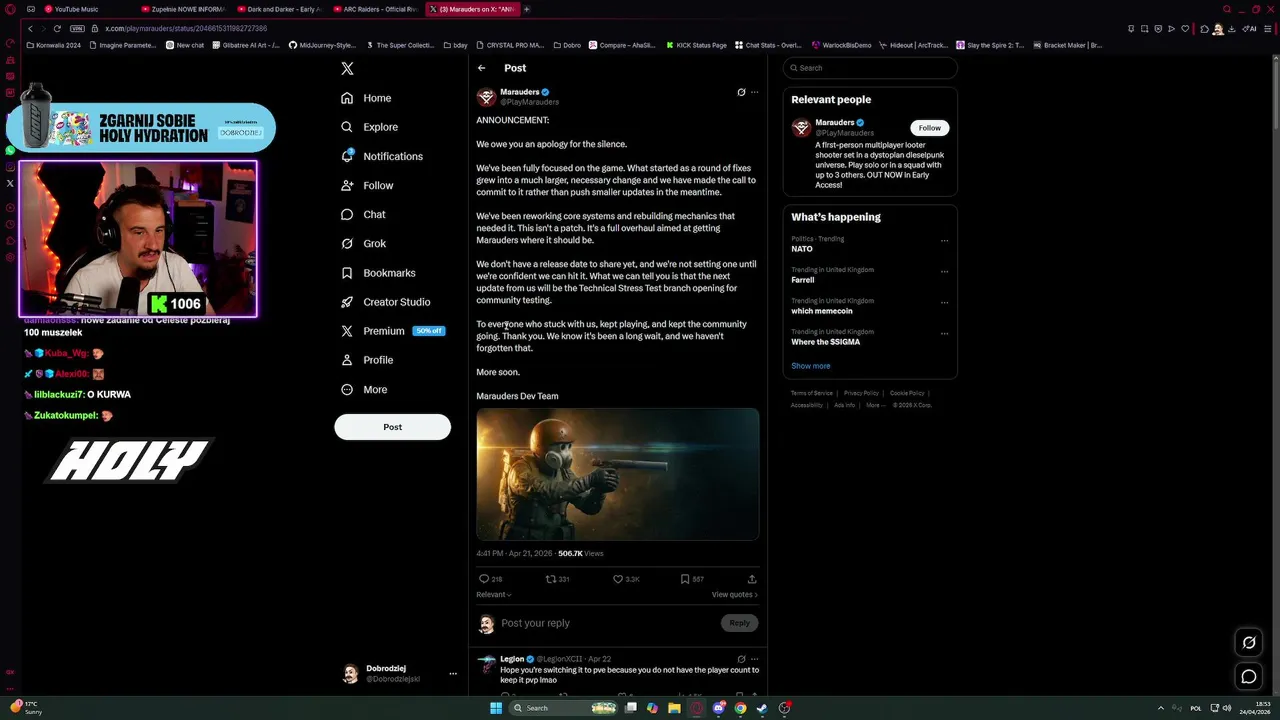Open the three-dot menu beside $SIGMA trend
The height and width of the screenshot is (720, 1280).
click(x=944, y=333)
